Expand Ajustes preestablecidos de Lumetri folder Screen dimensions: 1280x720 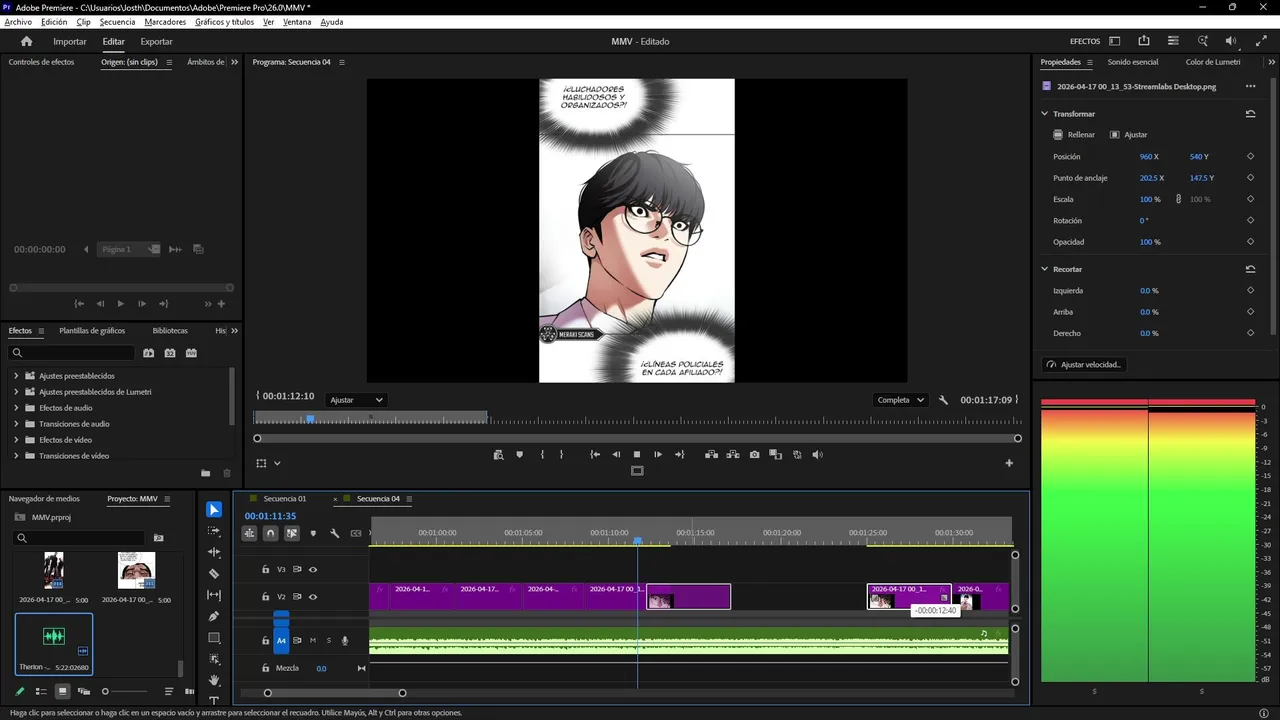[16, 392]
